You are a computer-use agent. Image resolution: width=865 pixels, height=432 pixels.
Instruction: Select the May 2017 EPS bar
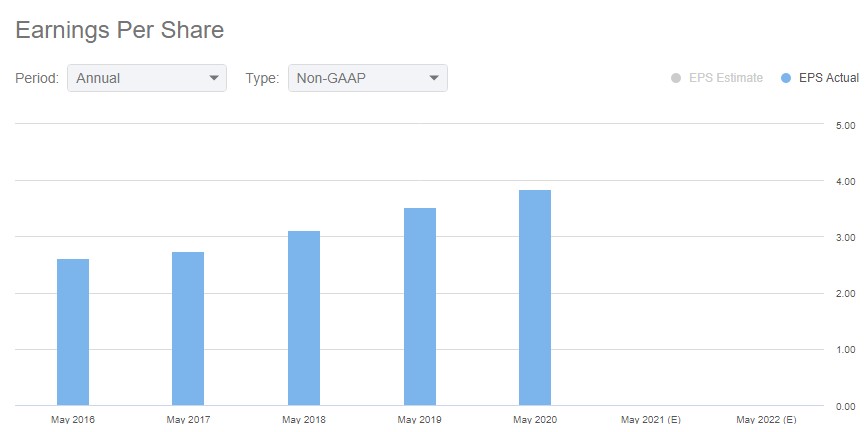pos(188,329)
